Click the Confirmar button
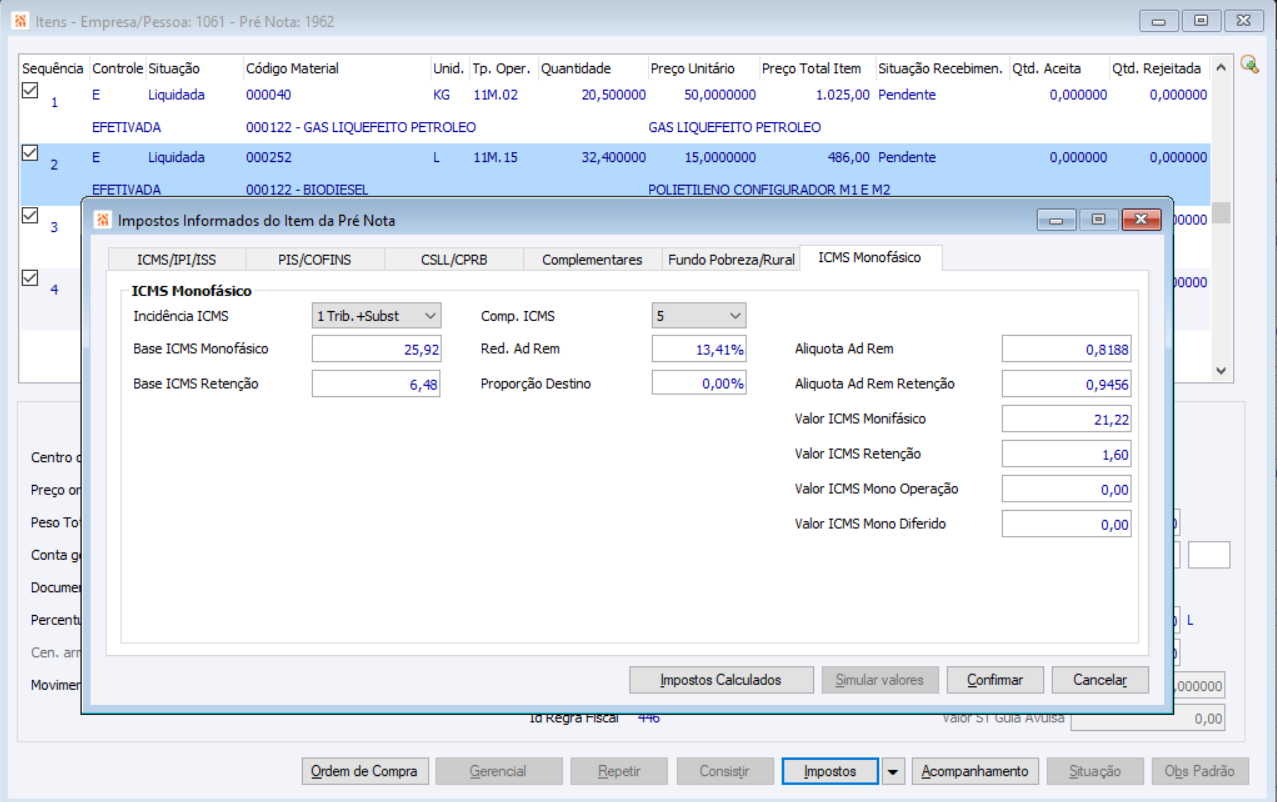This screenshot has height=802, width=1277. pos(995,680)
